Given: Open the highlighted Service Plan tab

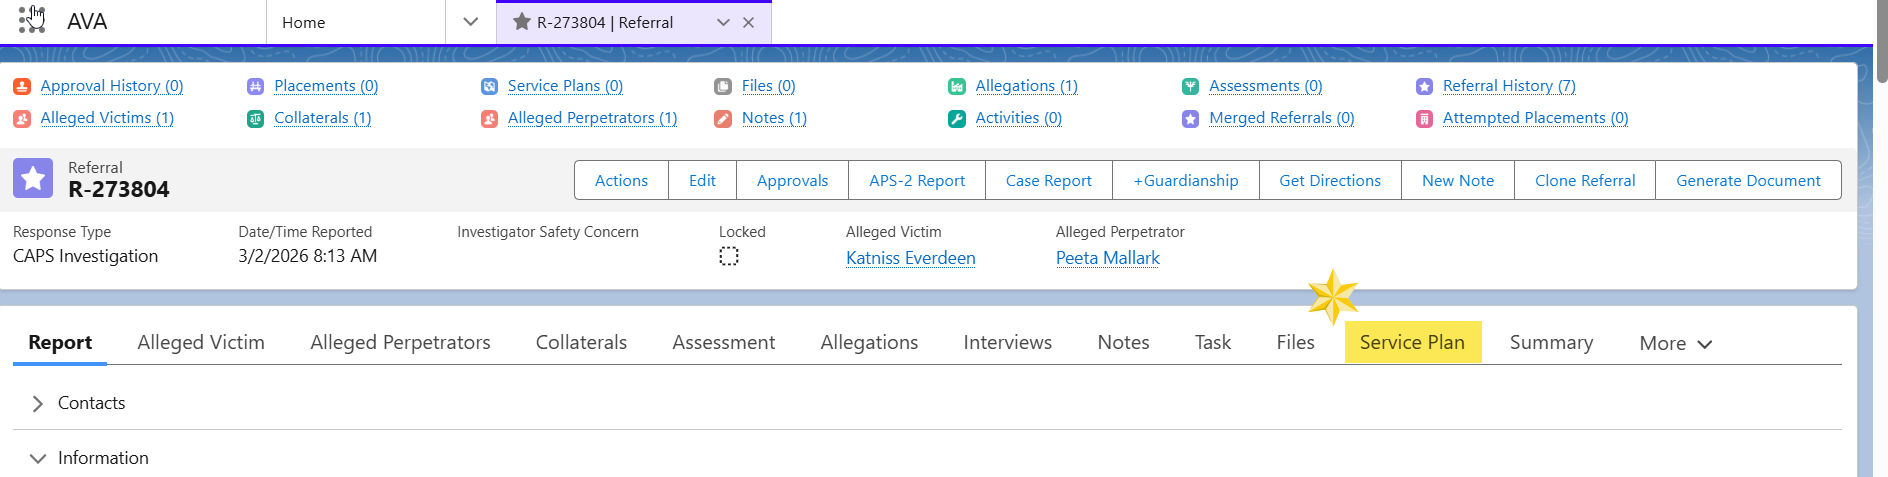Looking at the screenshot, I should pos(1412,342).
